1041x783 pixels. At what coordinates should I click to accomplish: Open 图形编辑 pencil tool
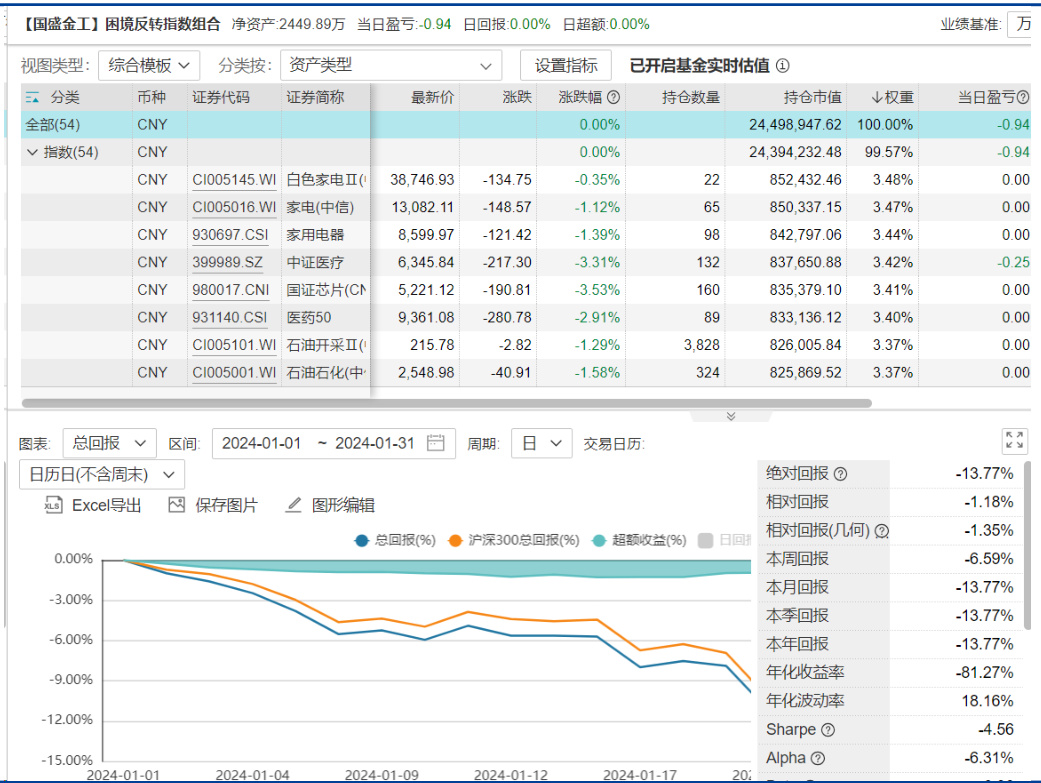coord(294,506)
